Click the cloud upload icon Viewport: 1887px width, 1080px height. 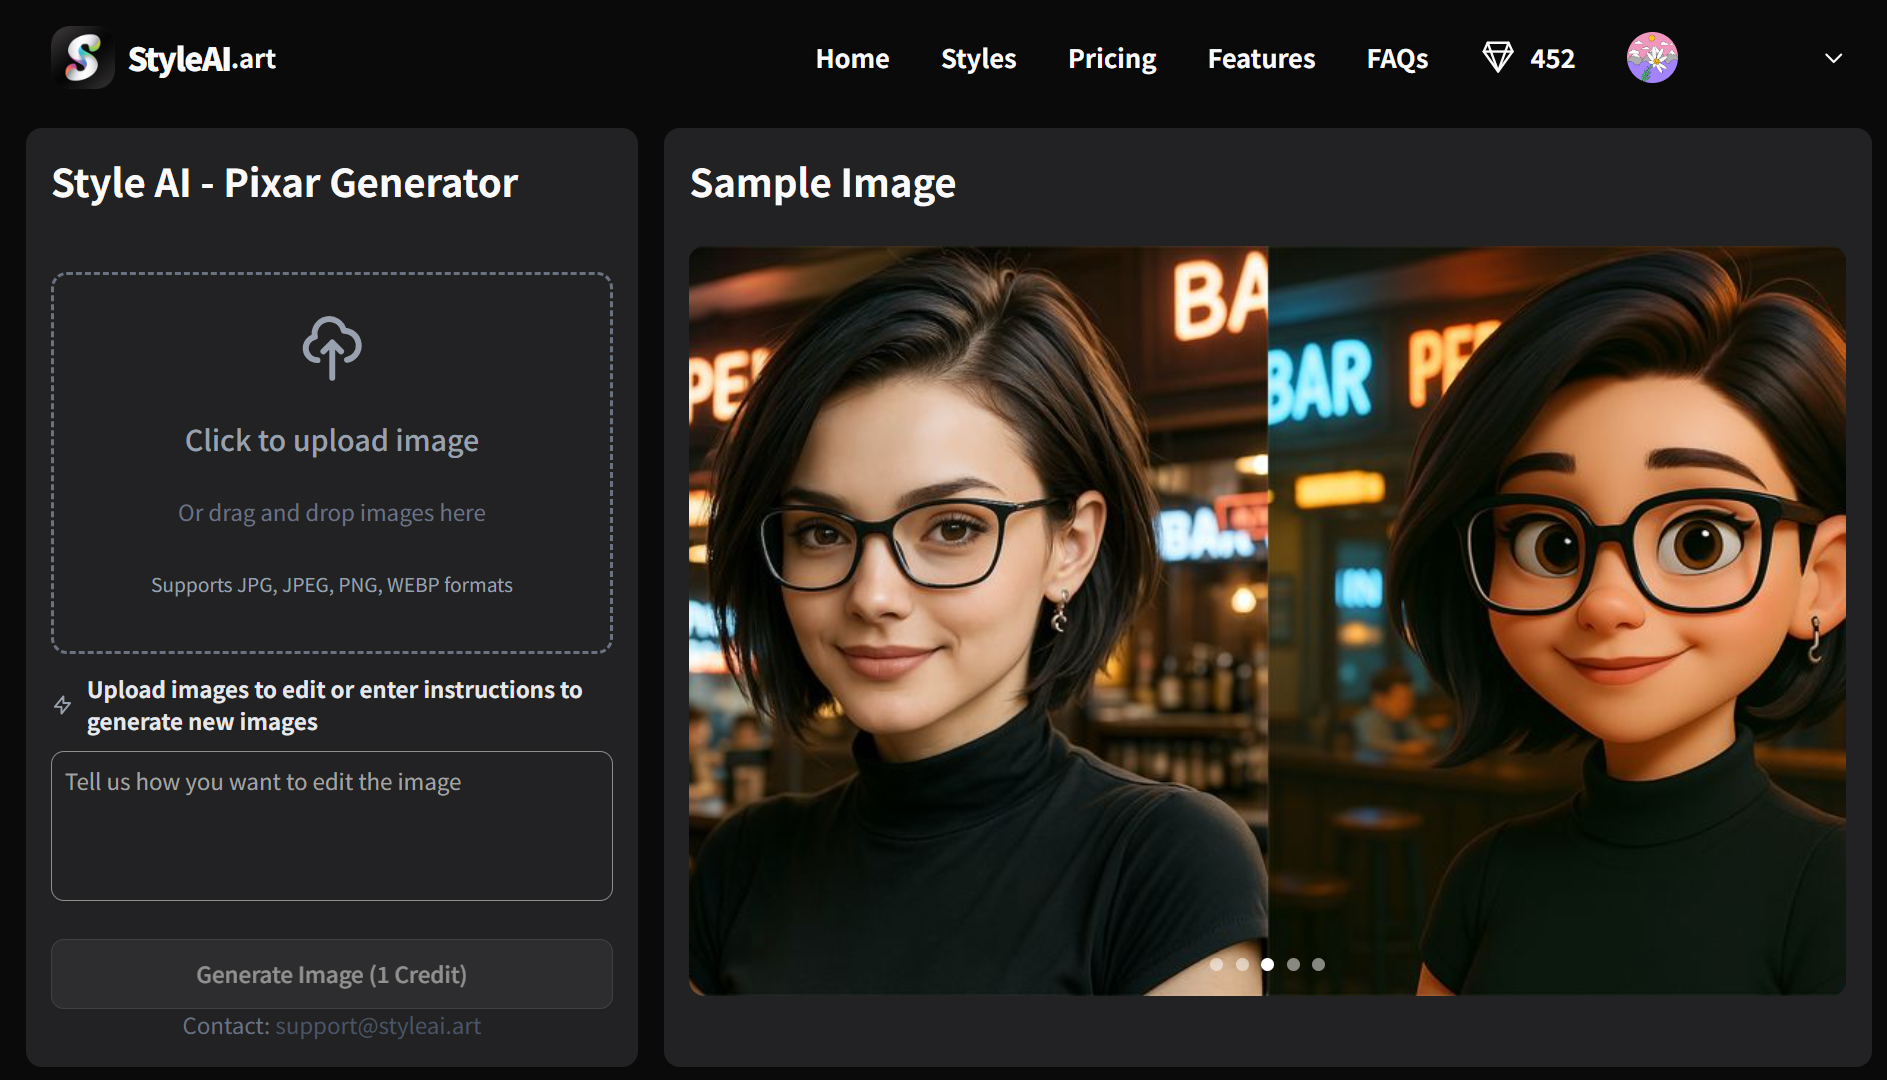coord(332,347)
